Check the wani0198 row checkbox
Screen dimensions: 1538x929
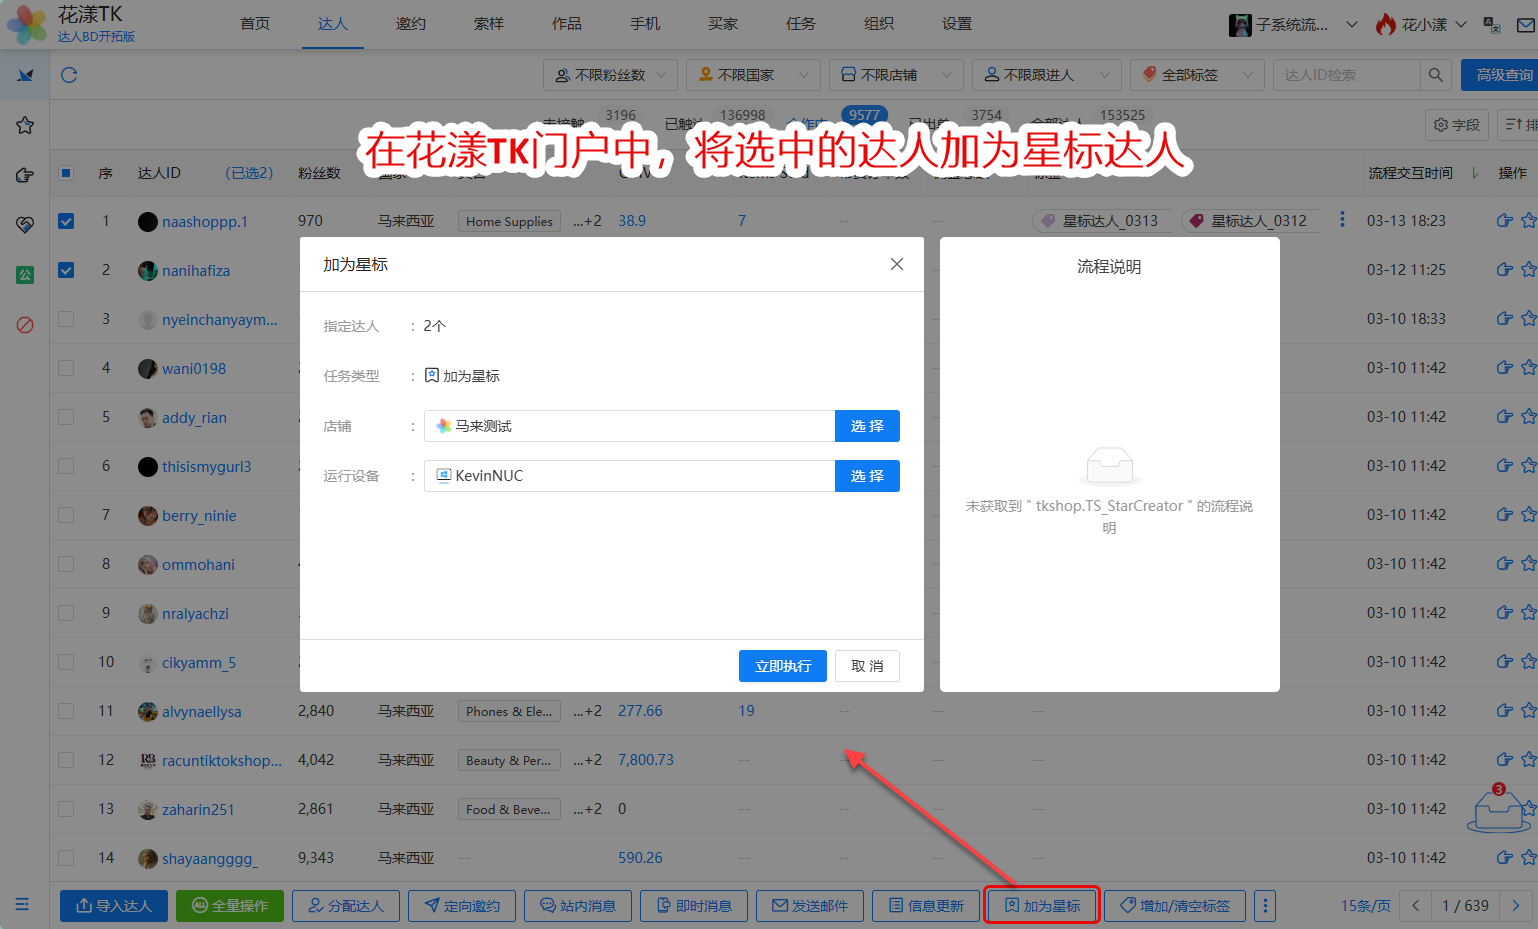pyautogui.click(x=66, y=368)
